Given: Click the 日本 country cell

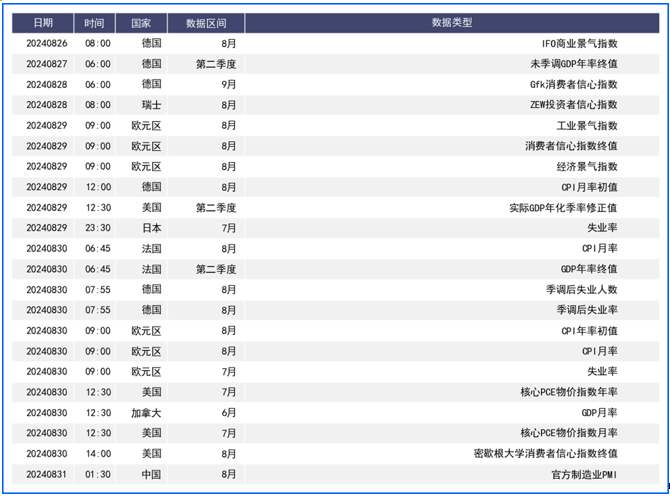Looking at the screenshot, I should click(x=152, y=228).
